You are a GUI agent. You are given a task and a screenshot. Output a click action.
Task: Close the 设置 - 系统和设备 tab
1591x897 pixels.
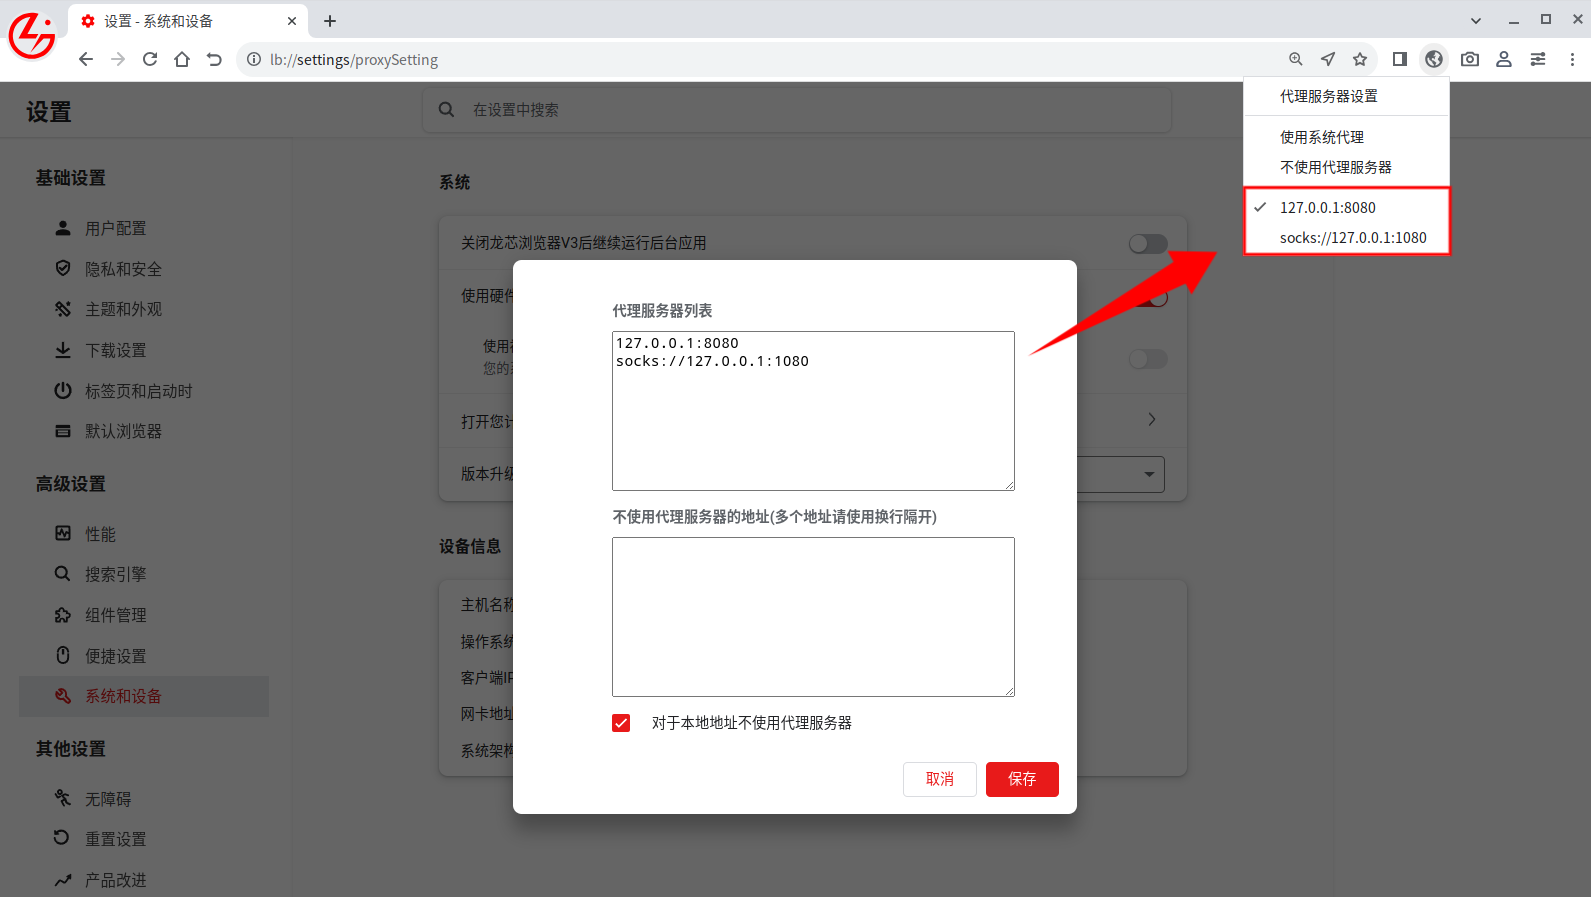(292, 21)
